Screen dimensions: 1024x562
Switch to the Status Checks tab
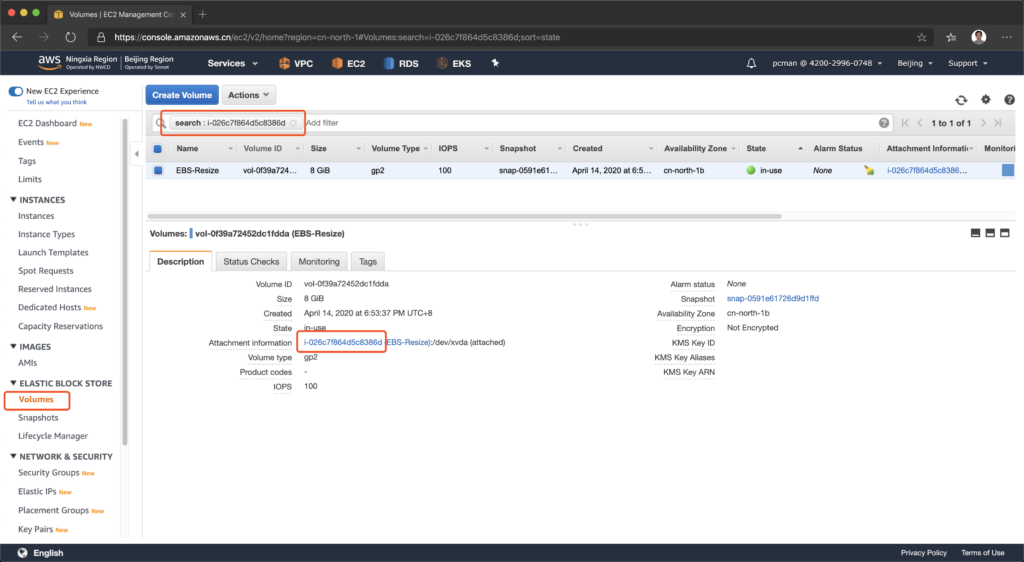pos(251,261)
